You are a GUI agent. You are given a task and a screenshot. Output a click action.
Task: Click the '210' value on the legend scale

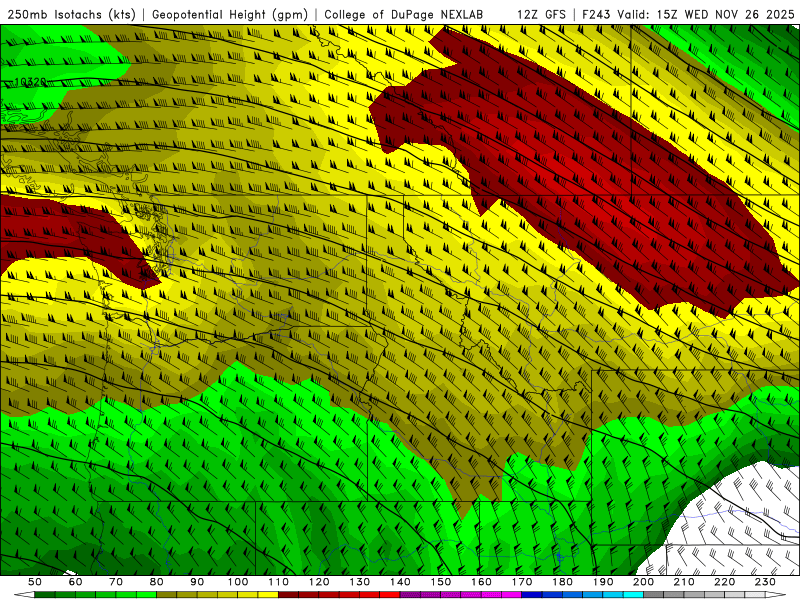pyautogui.click(x=685, y=582)
